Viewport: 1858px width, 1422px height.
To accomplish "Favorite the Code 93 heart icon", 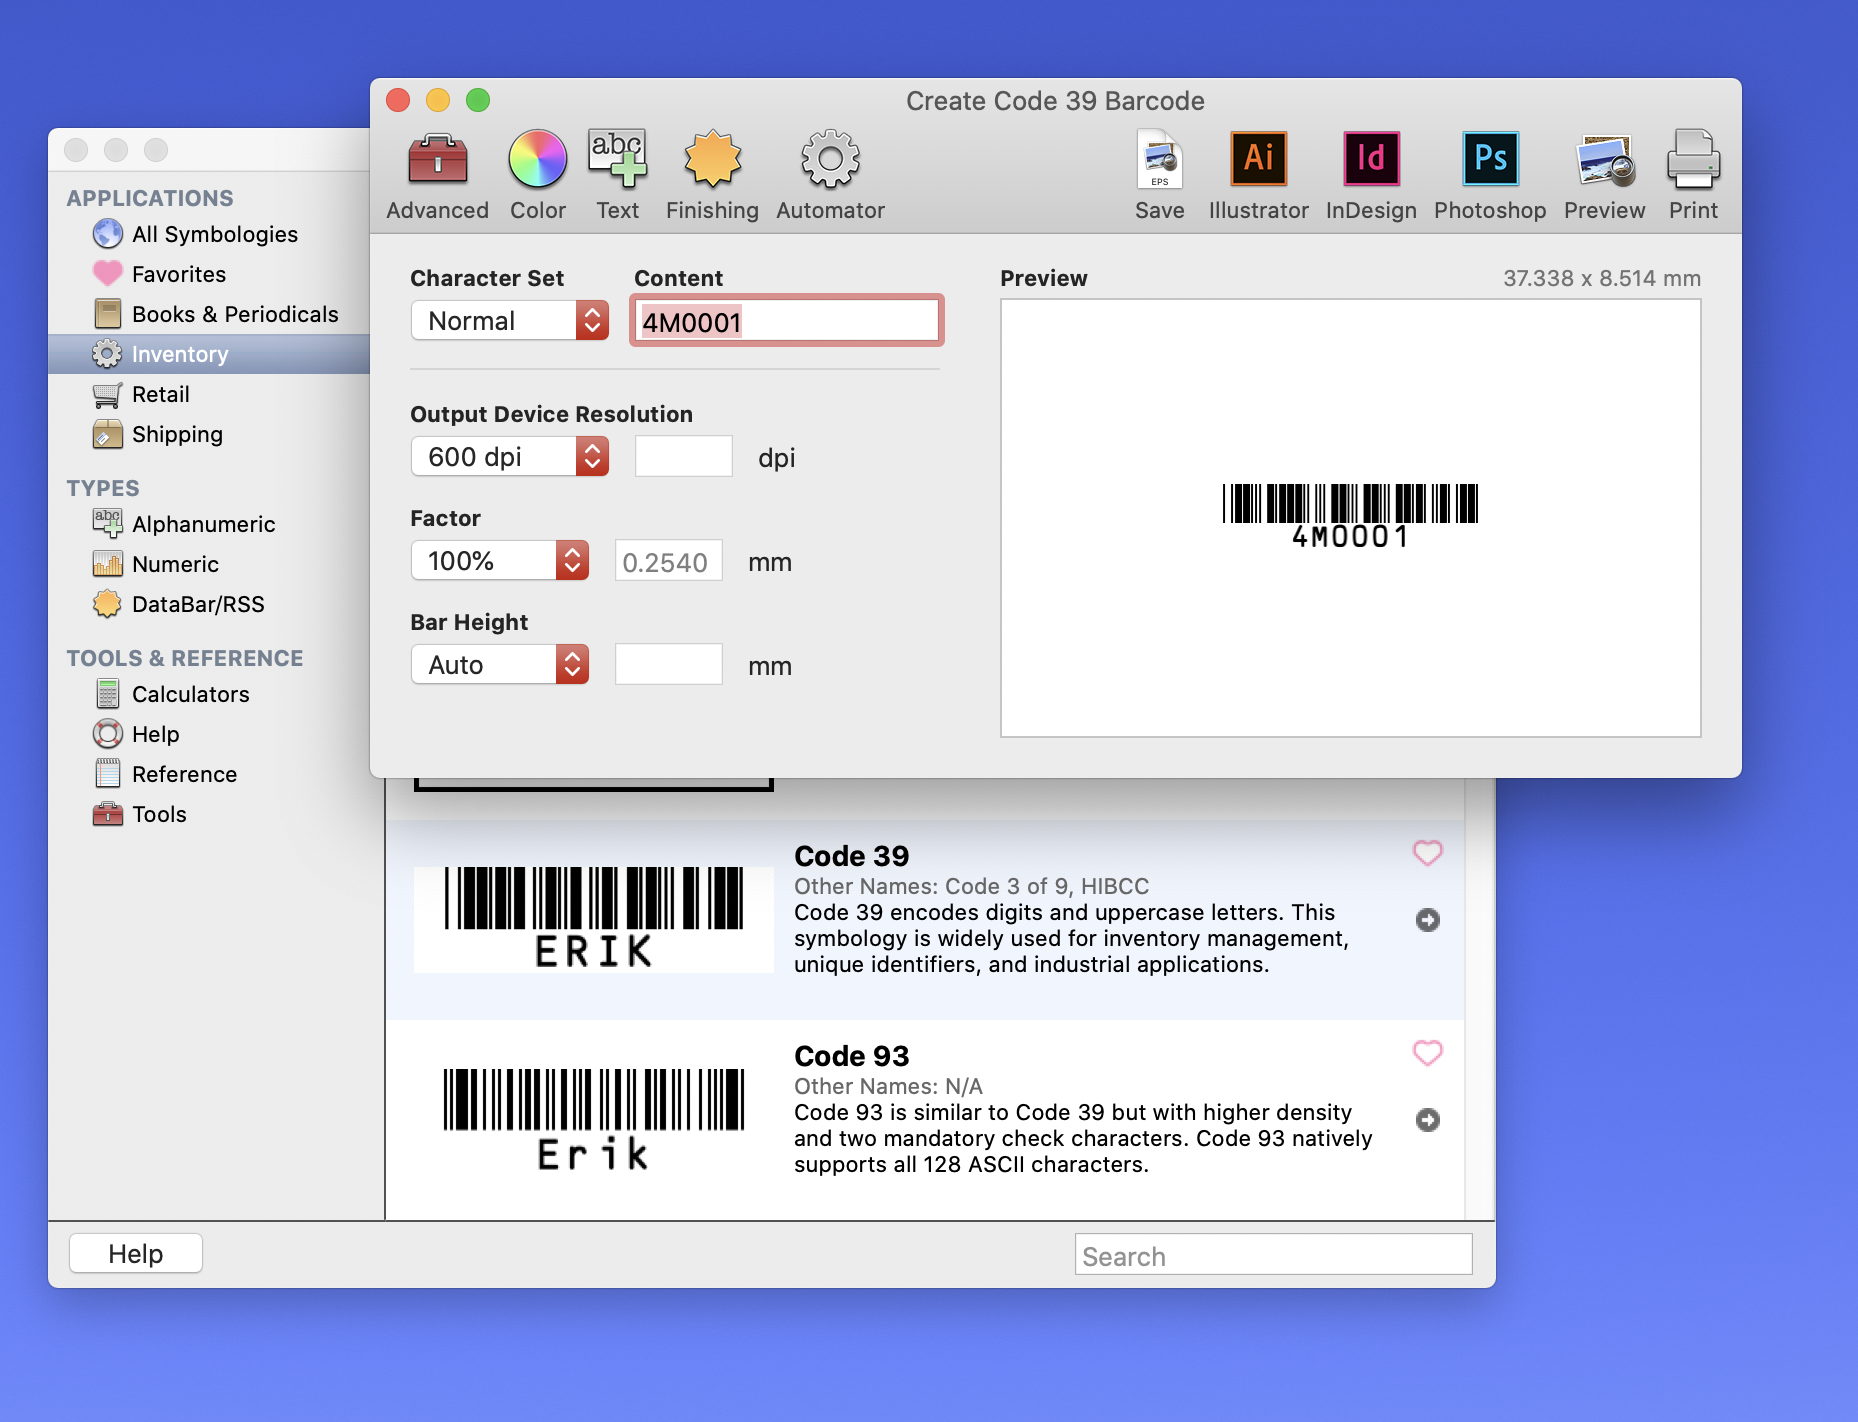I will [1427, 1053].
